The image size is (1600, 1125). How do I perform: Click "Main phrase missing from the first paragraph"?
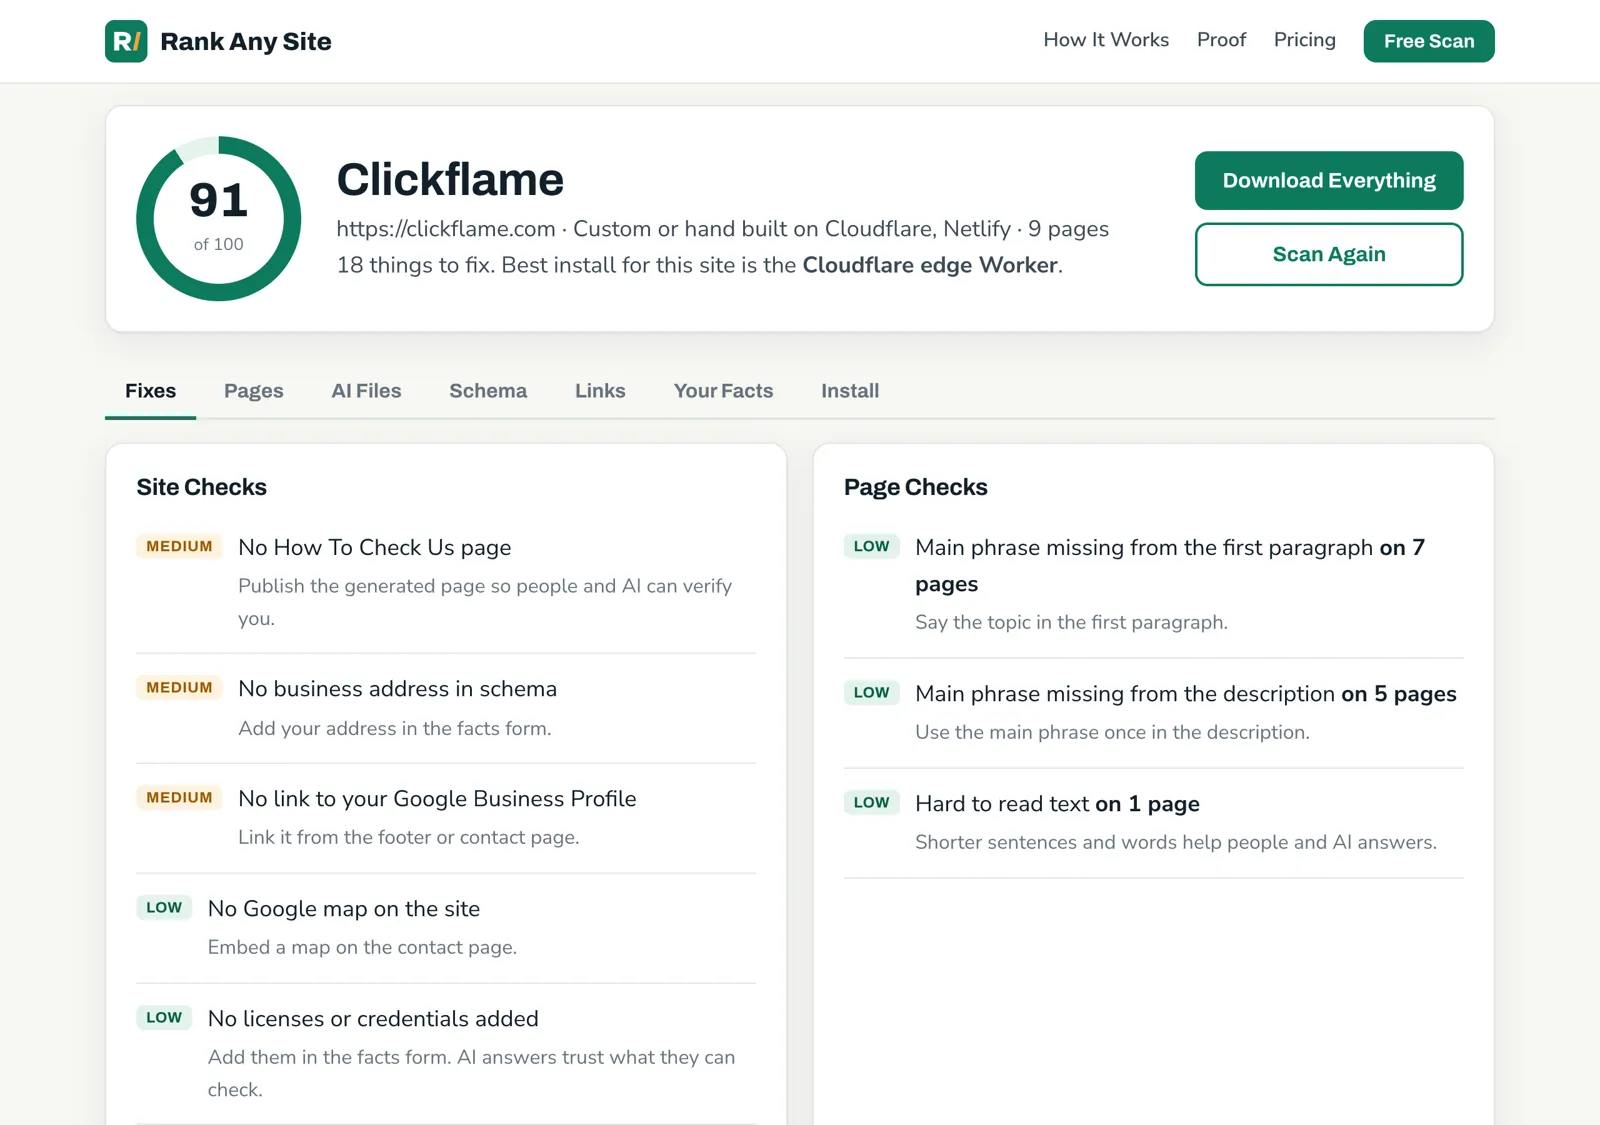1144,547
